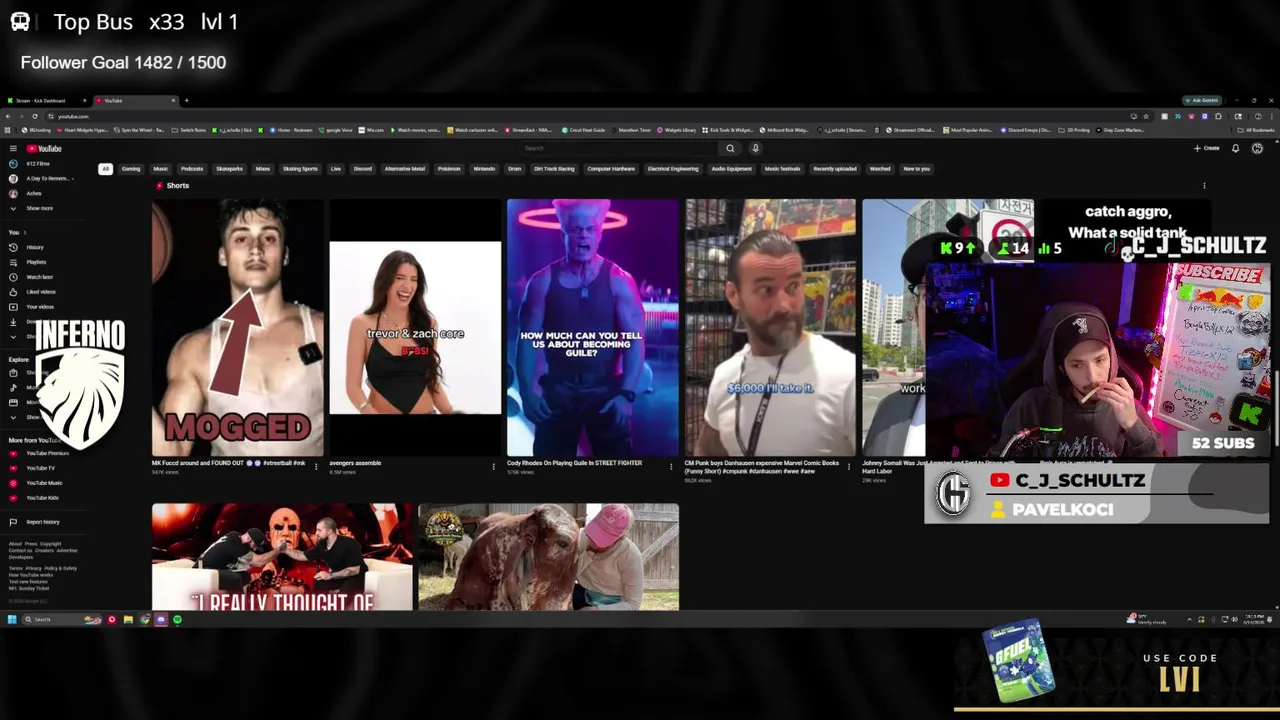Viewport: 1280px width, 720px height.
Task: Play the 'I really thought of' video
Action: tap(281, 557)
